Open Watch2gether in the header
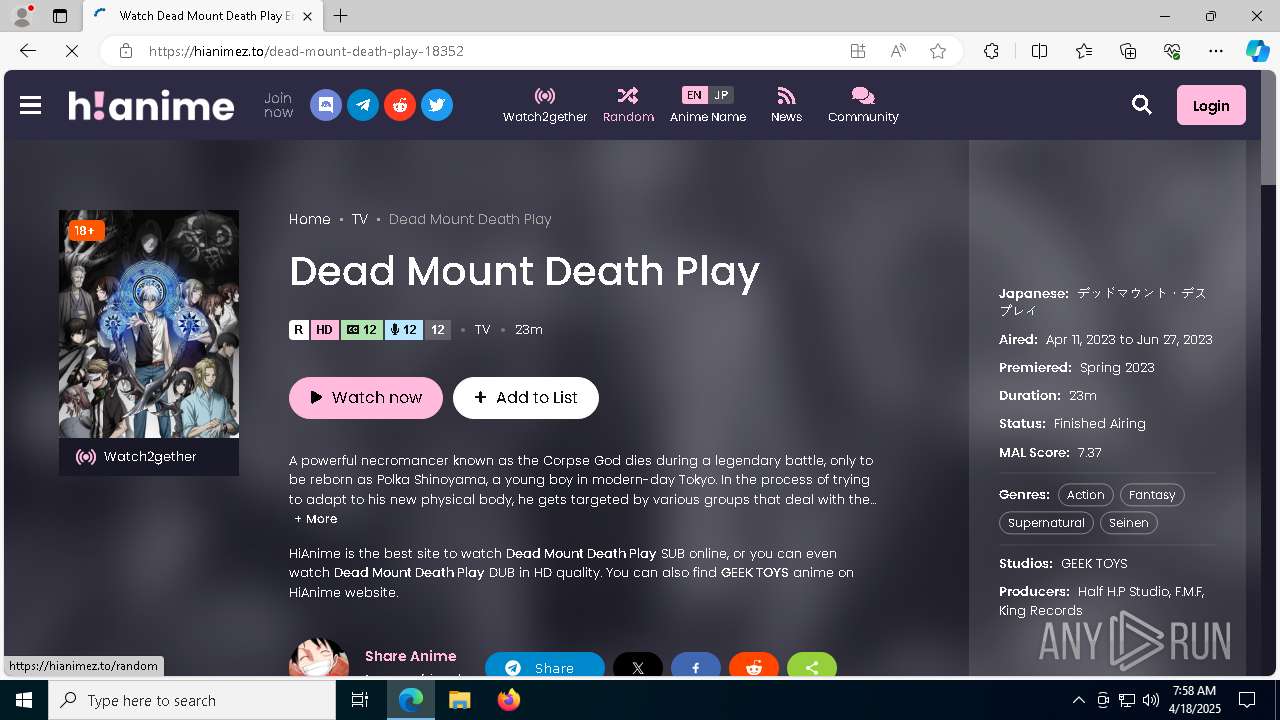This screenshot has height=720, width=1280. tap(545, 105)
